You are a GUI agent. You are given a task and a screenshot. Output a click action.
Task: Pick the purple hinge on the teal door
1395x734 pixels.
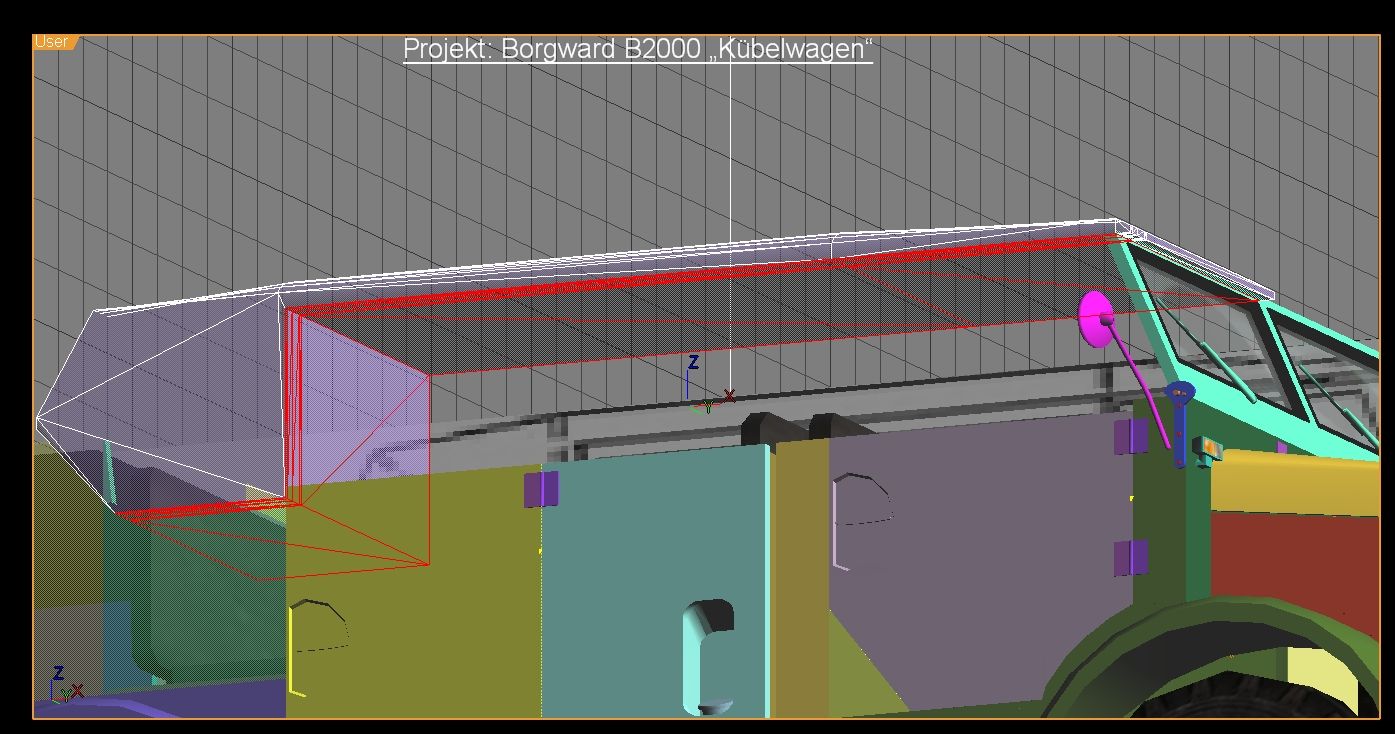[541, 490]
